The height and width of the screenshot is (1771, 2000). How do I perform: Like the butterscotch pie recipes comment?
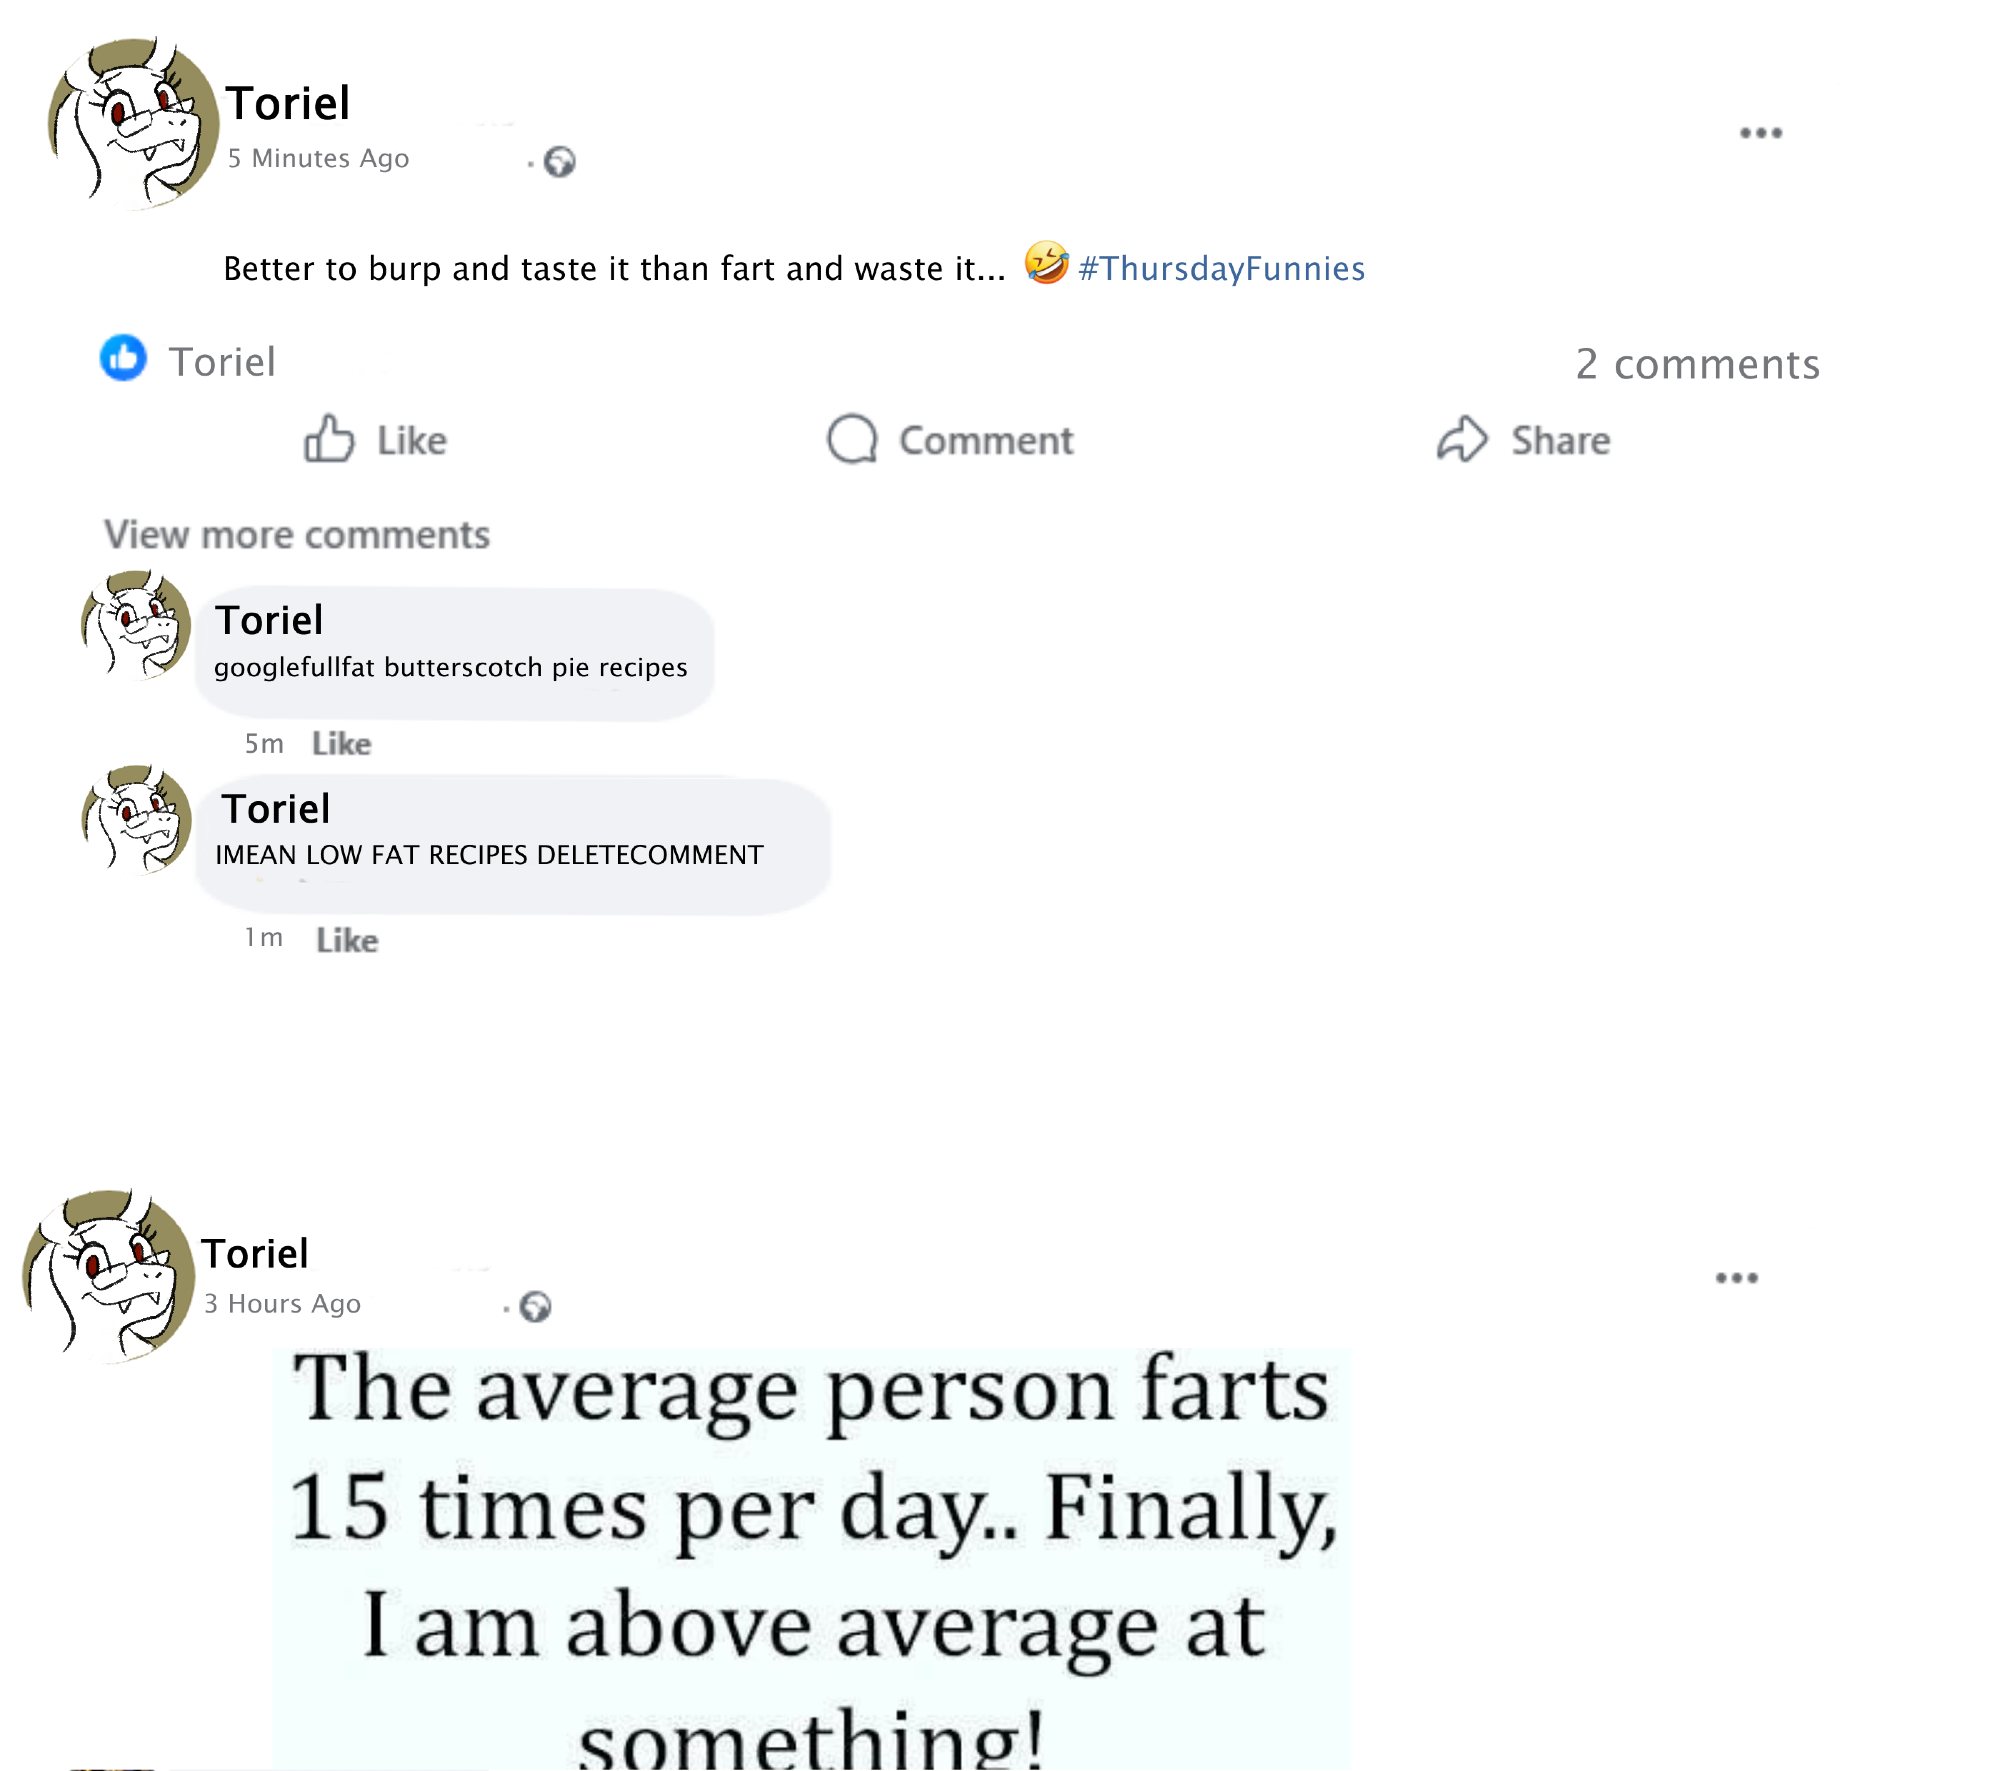point(341,744)
